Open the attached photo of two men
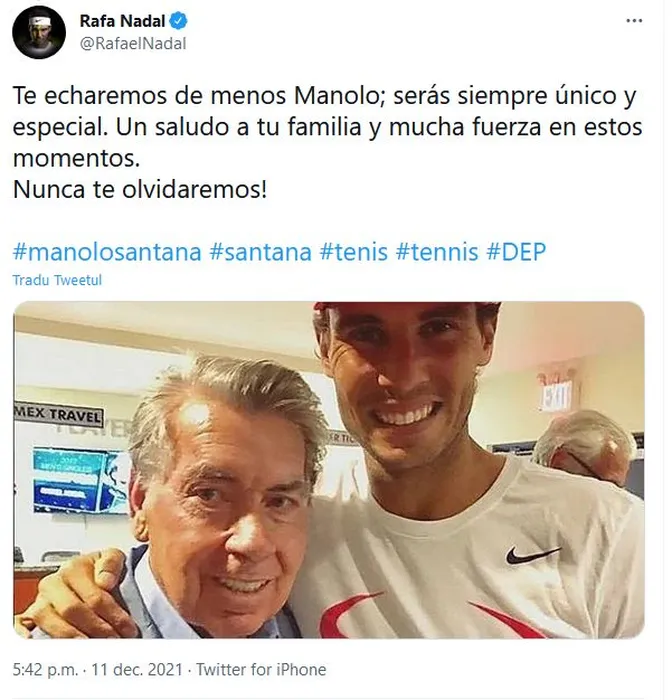Viewport: 672px width, 700px height. [329, 470]
